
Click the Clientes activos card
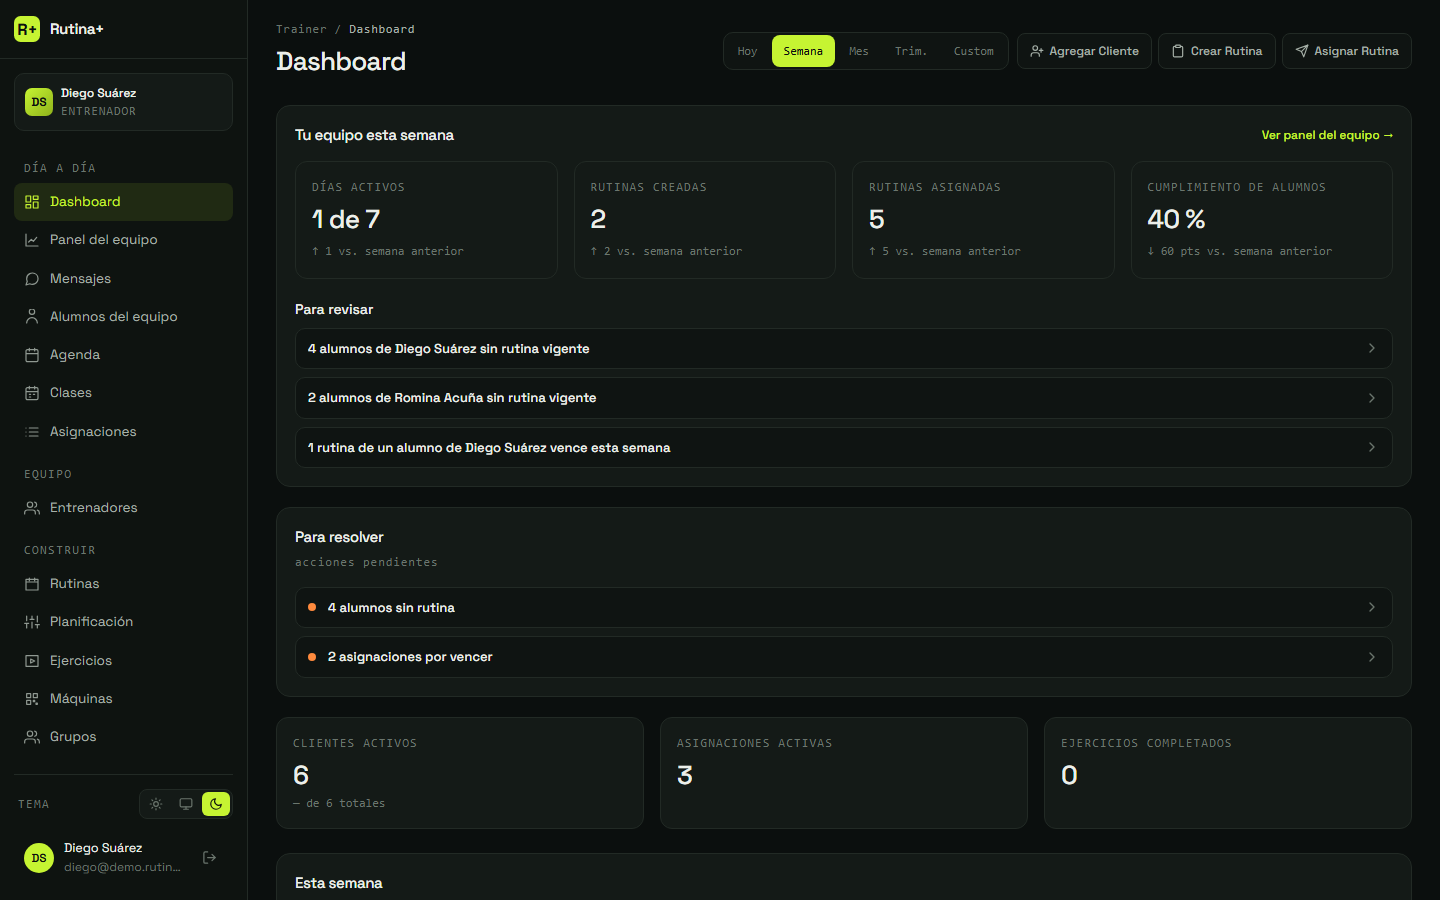[460, 773]
